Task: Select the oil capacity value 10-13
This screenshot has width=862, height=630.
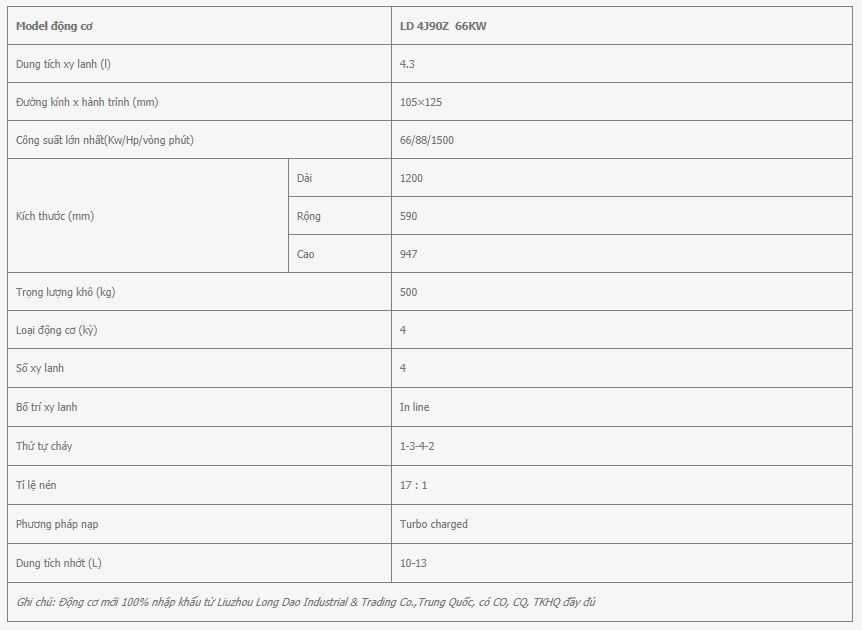Action: click(413, 563)
